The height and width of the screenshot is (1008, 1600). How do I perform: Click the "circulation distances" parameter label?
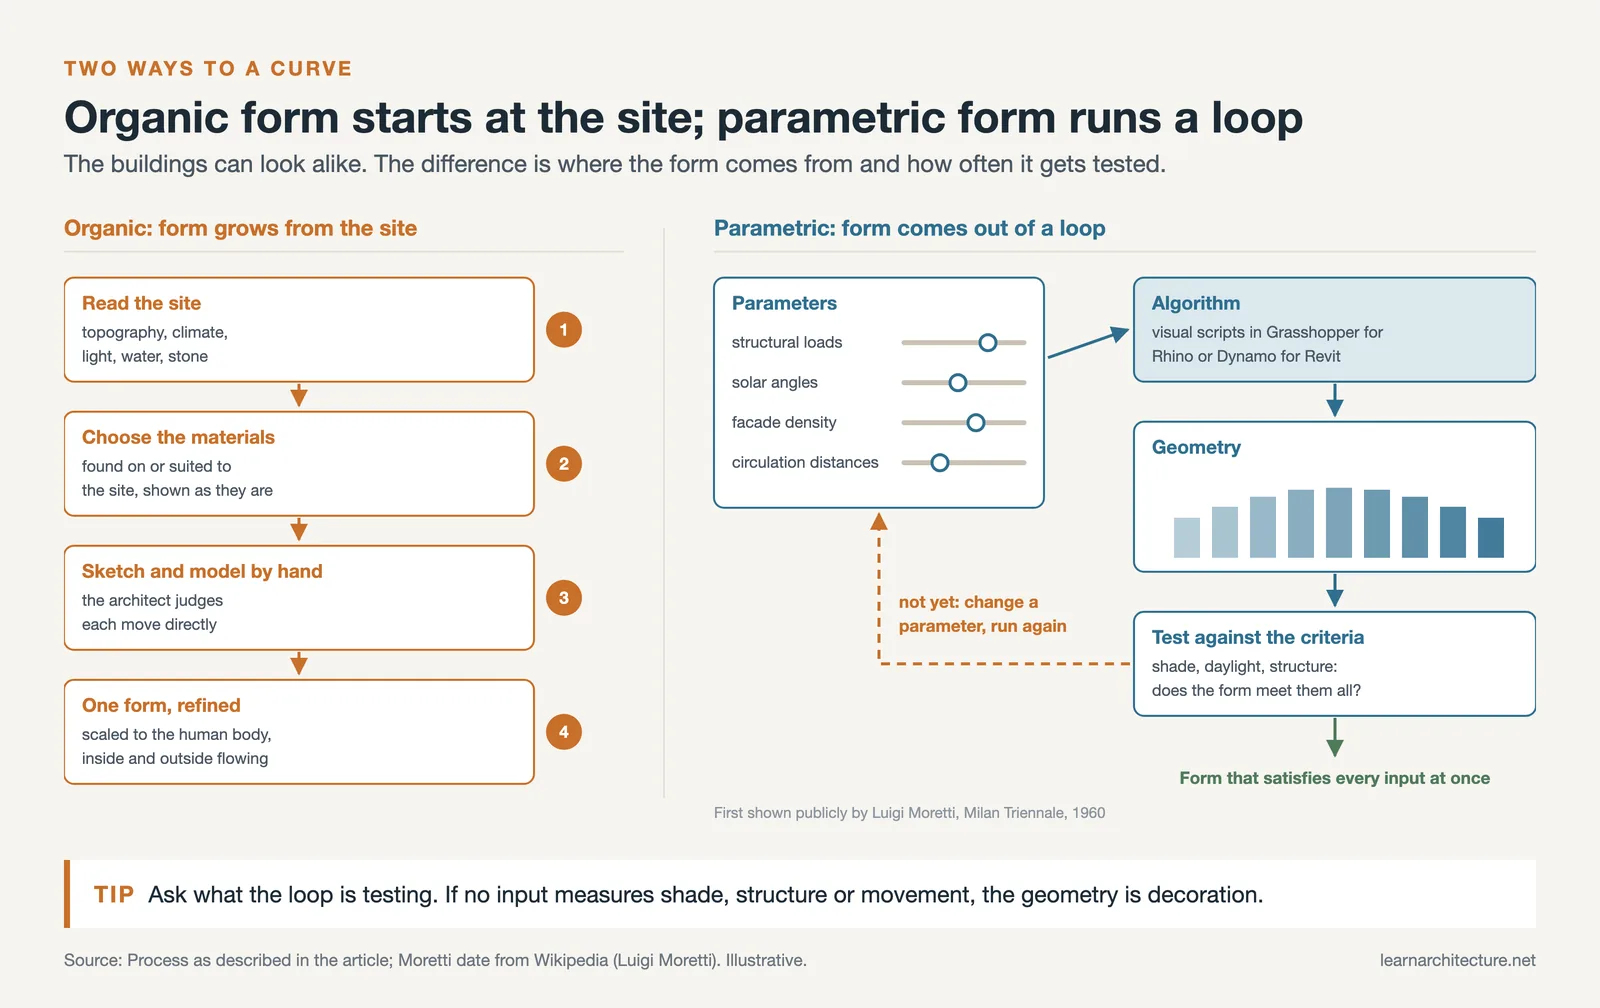pyautogui.click(x=805, y=462)
